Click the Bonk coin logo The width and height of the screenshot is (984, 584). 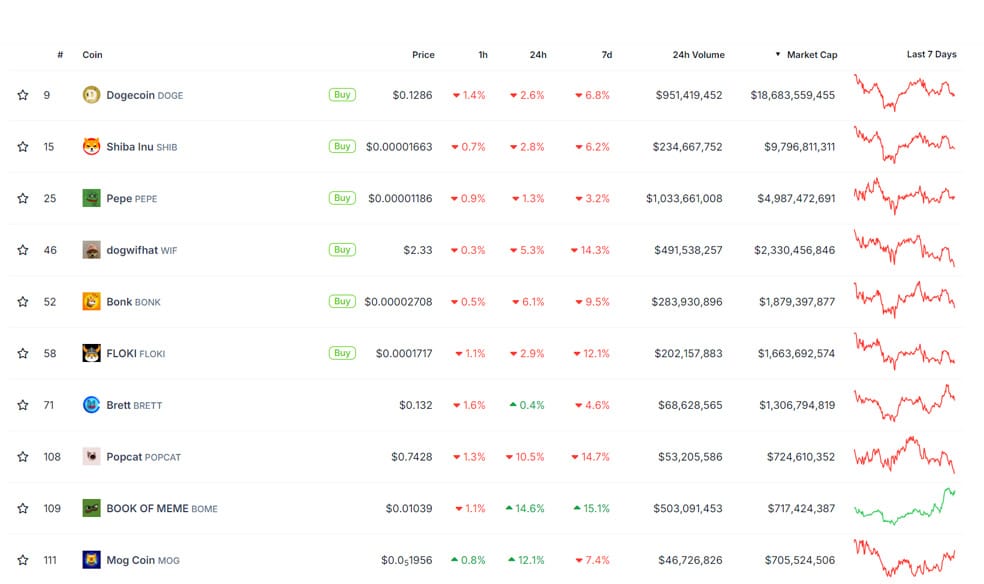tap(92, 301)
